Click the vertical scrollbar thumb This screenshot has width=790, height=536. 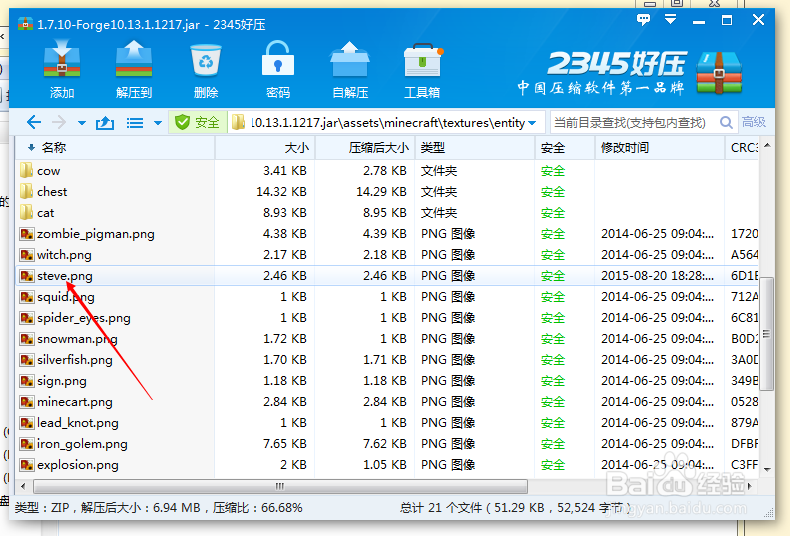(766, 333)
